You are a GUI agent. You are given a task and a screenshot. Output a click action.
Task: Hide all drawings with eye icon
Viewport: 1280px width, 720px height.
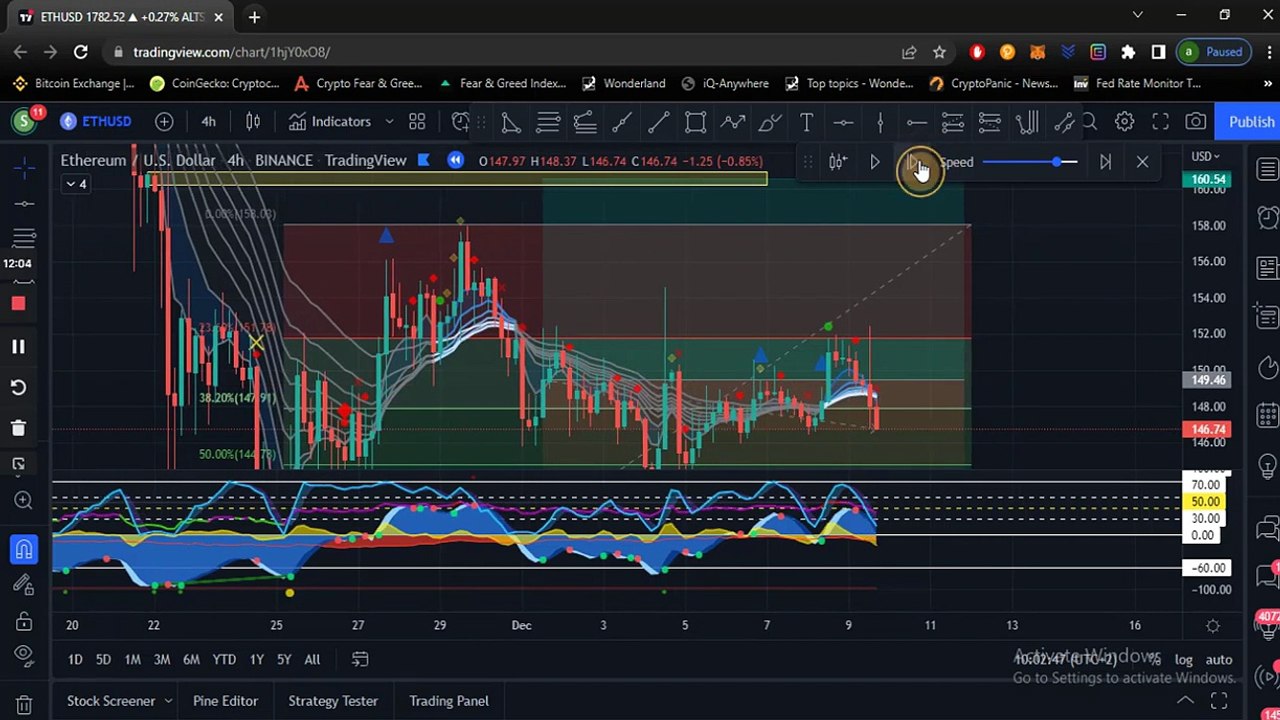[x=24, y=656]
